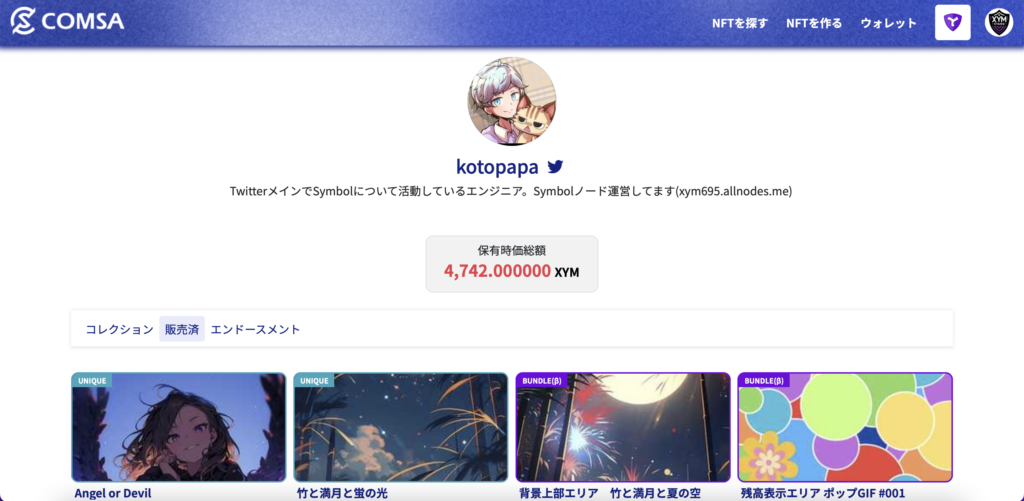Switch to the コレクション tab
1024x501 pixels.
[120, 329]
